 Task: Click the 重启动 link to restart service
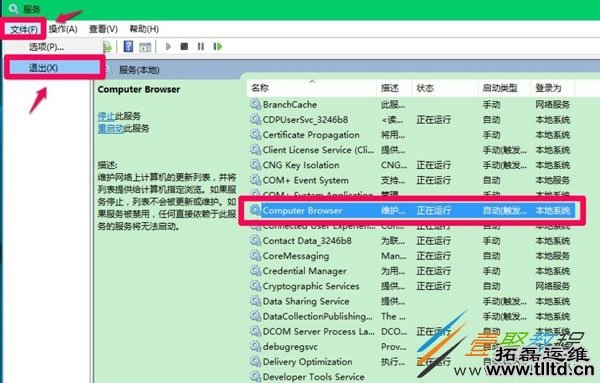pyautogui.click(x=111, y=129)
